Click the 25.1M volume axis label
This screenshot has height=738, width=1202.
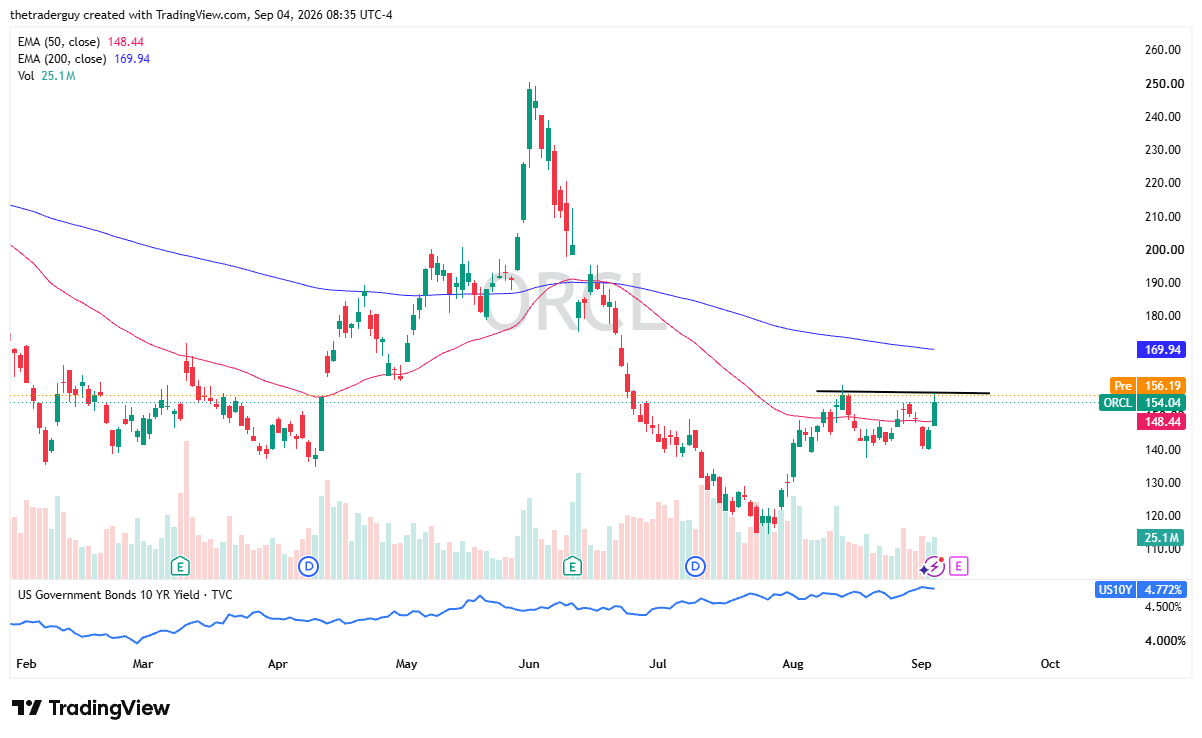[1161, 538]
